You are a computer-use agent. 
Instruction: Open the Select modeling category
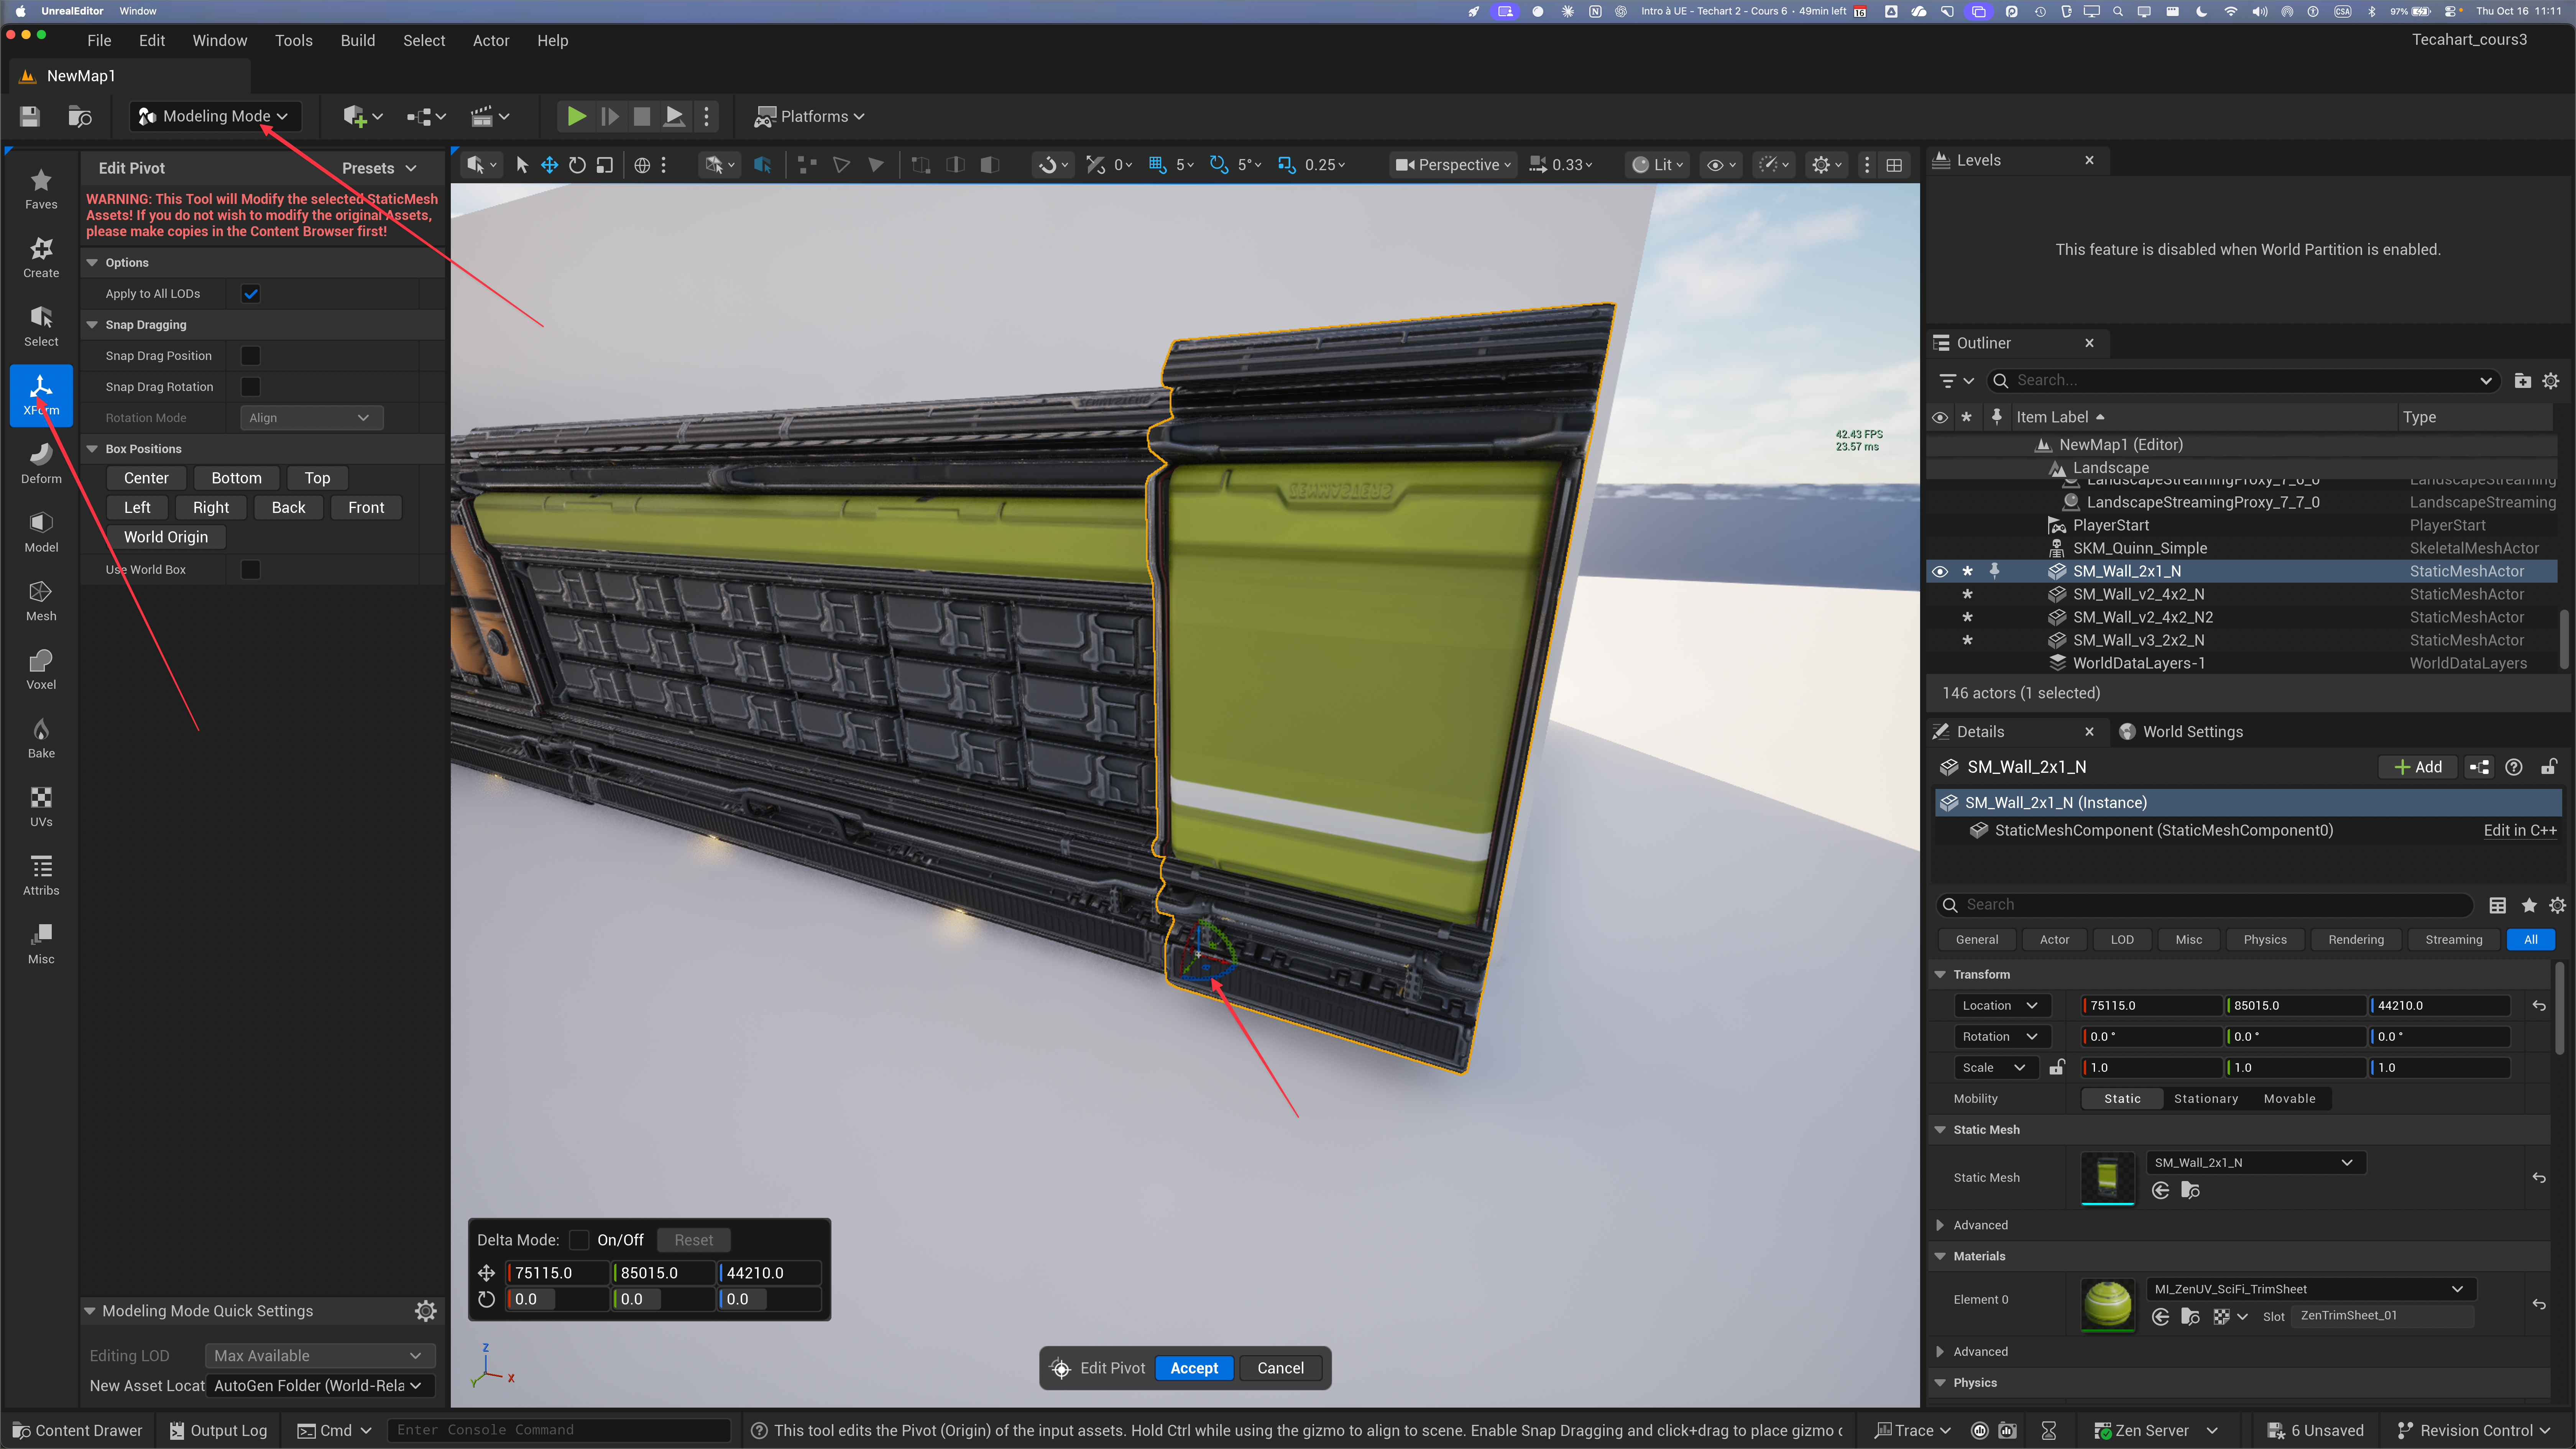41,326
